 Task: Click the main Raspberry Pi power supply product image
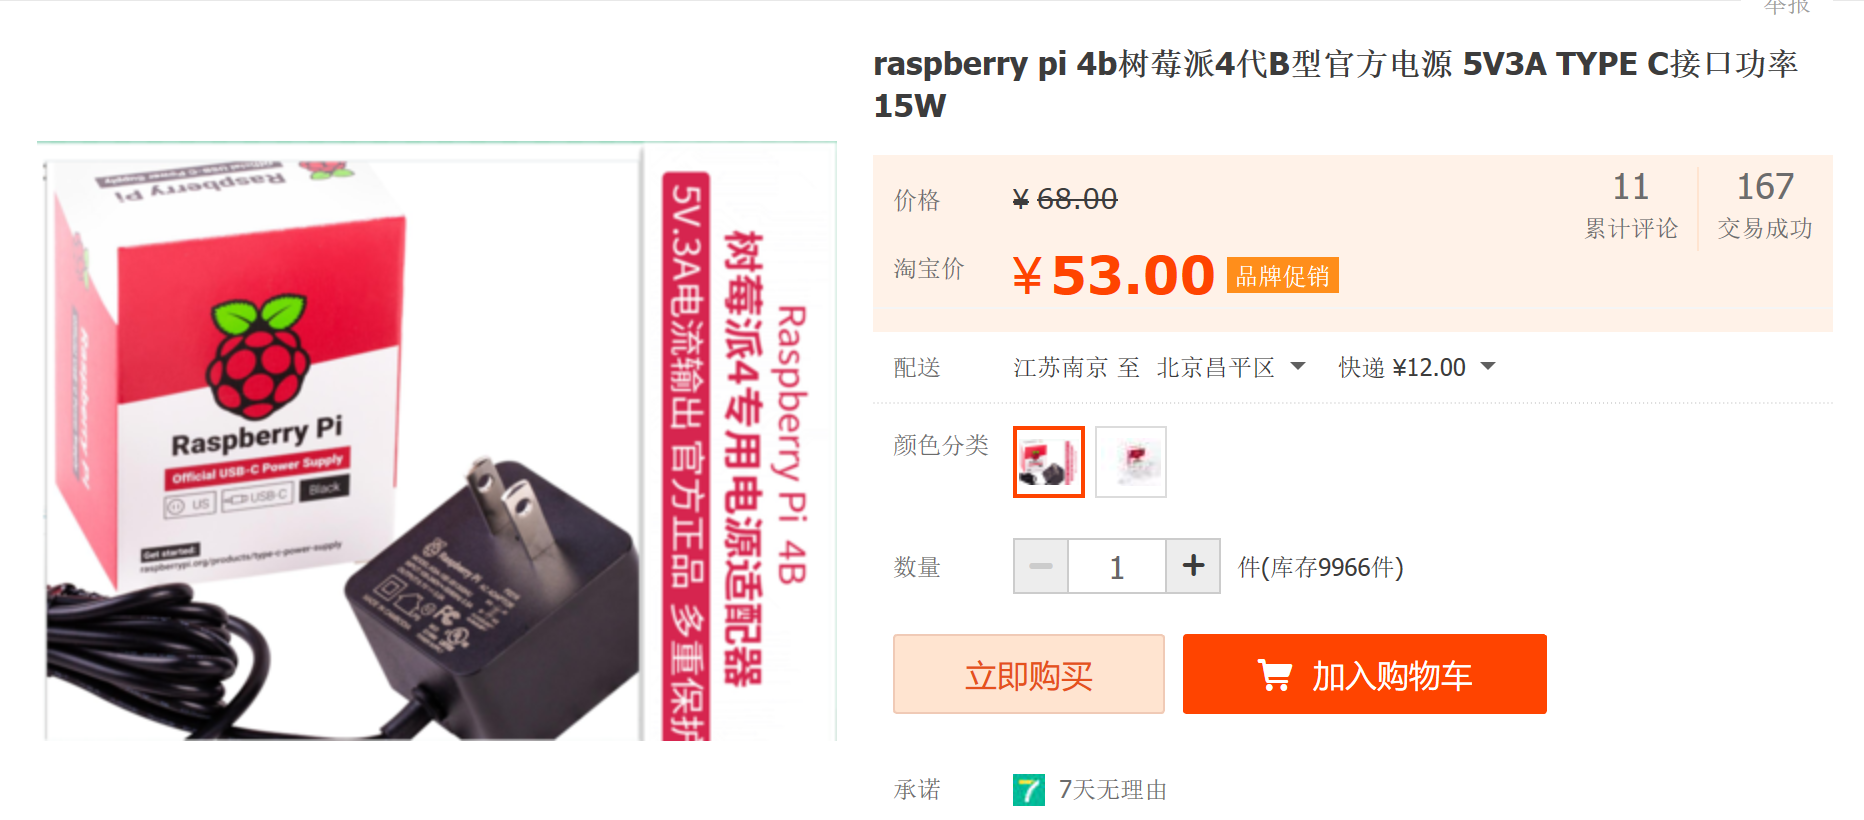coord(437,441)
